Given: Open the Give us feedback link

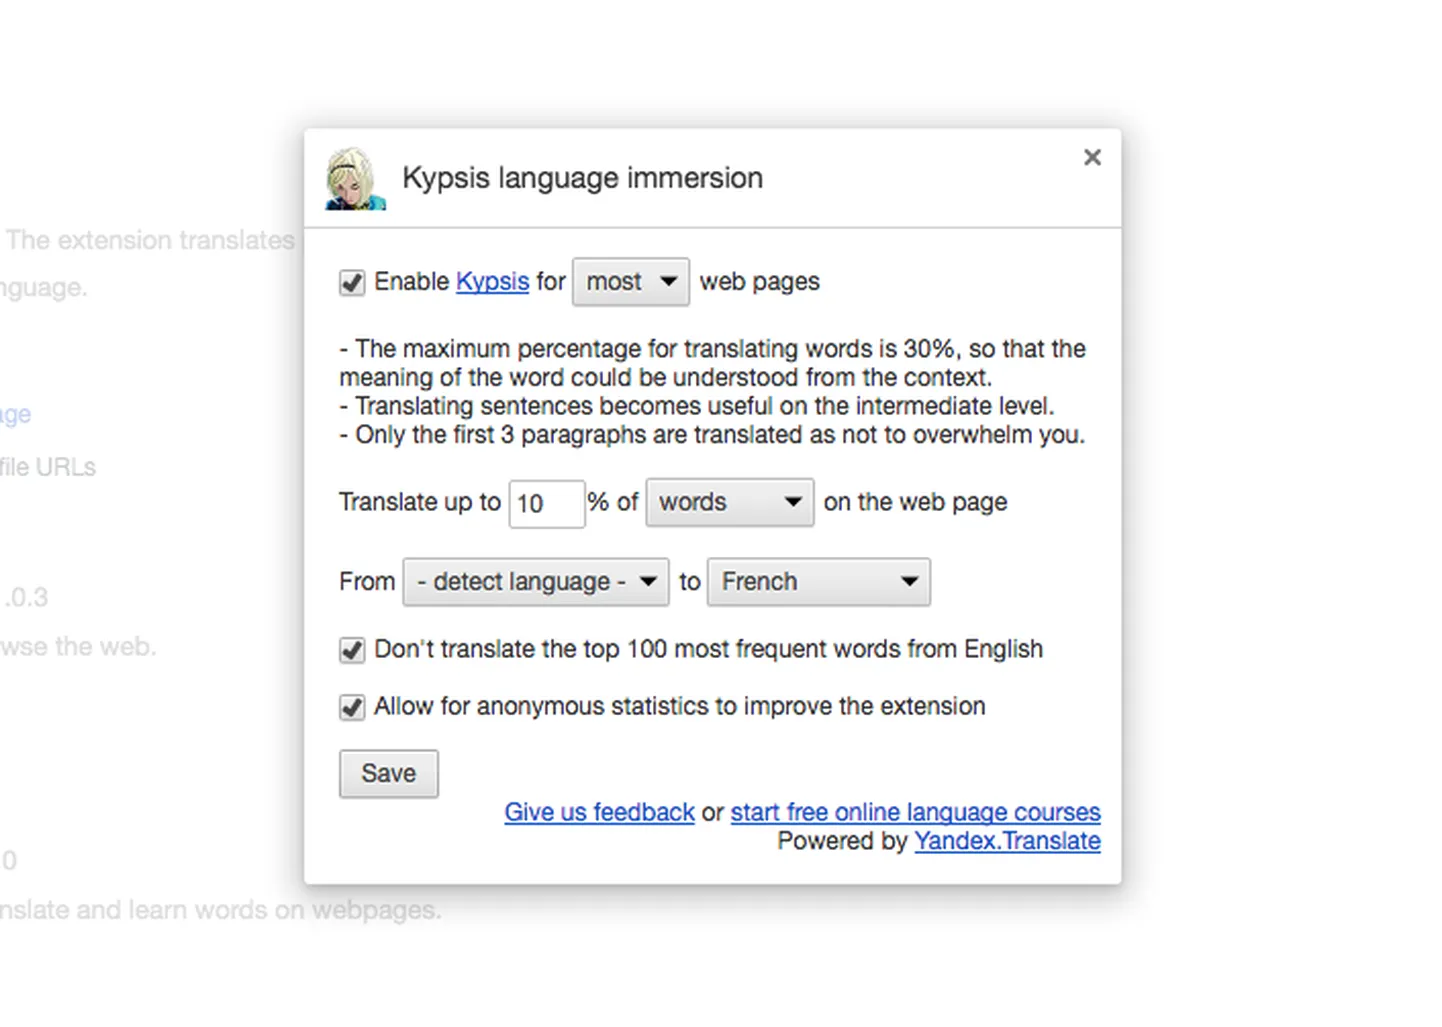Looking at the screenshot, I should (599, 812).
